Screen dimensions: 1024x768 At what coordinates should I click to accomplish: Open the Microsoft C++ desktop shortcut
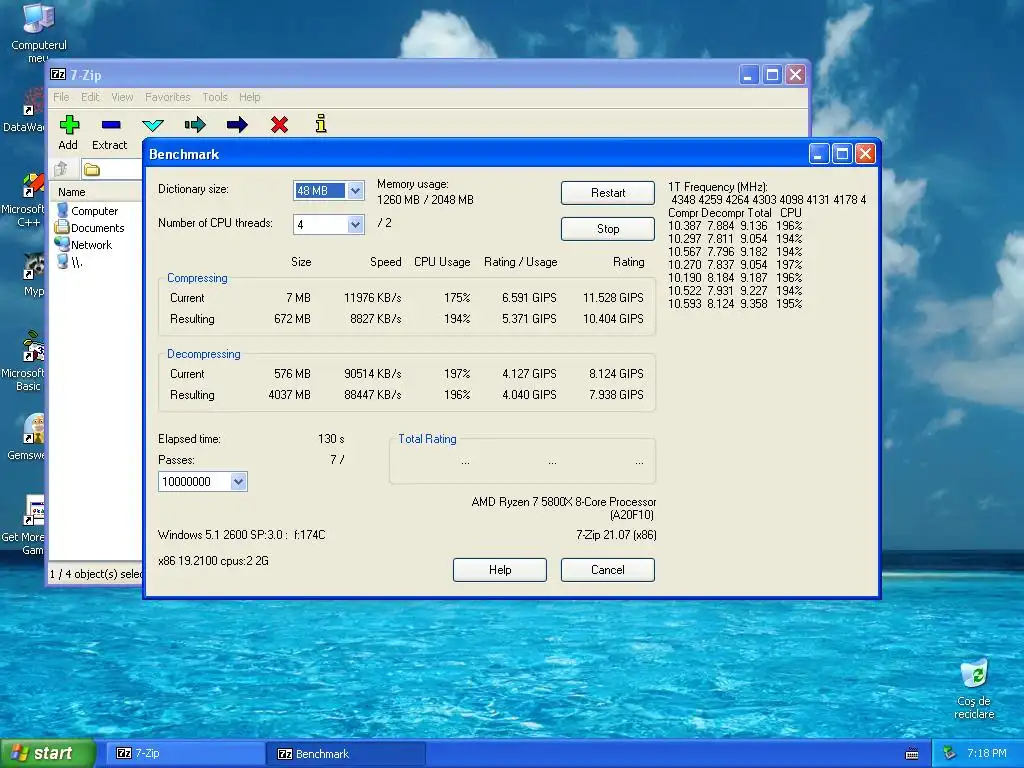pos(24,200)
